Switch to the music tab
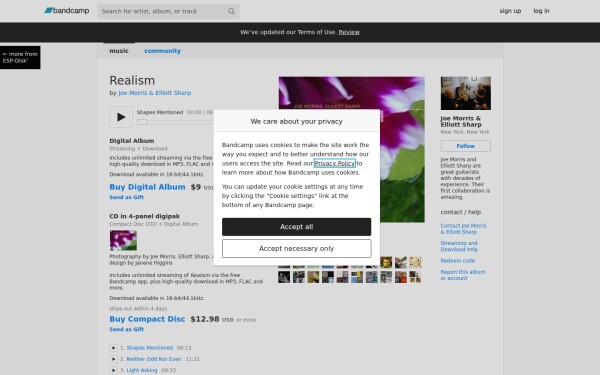600x375 pixels. click(119, 51)
